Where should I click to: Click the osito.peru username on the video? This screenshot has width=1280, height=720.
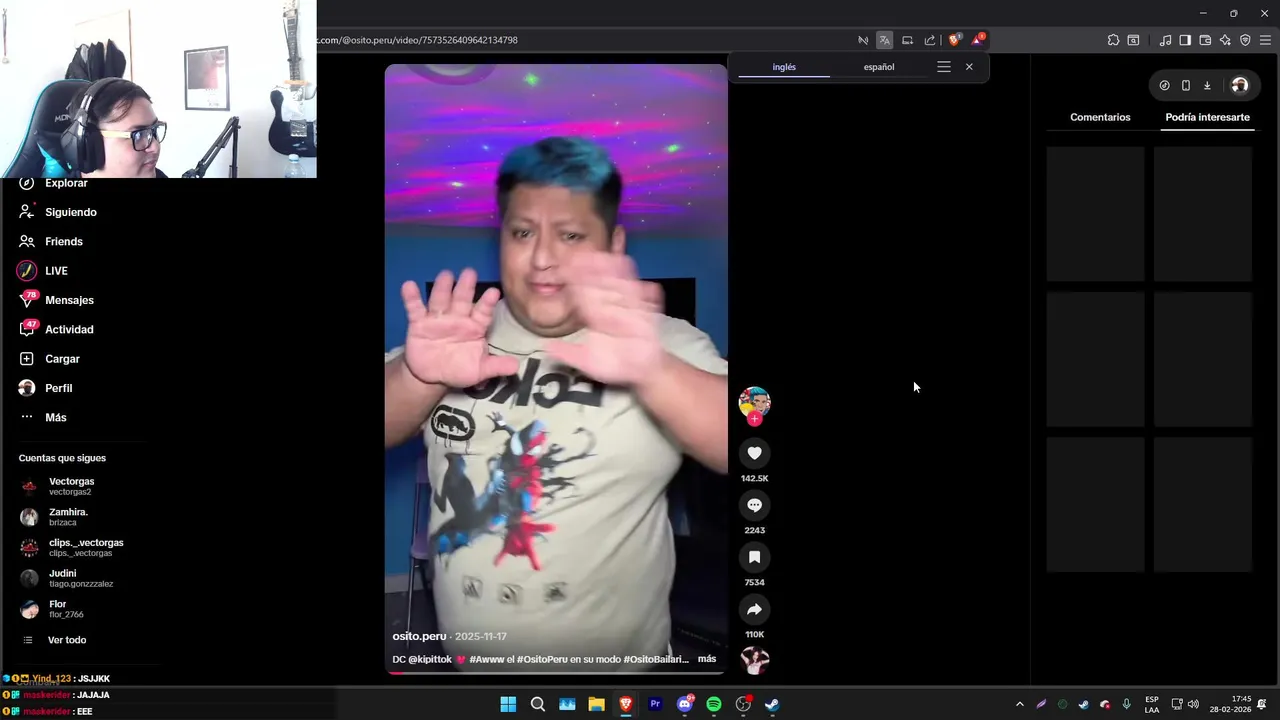(x=419, y=636)
